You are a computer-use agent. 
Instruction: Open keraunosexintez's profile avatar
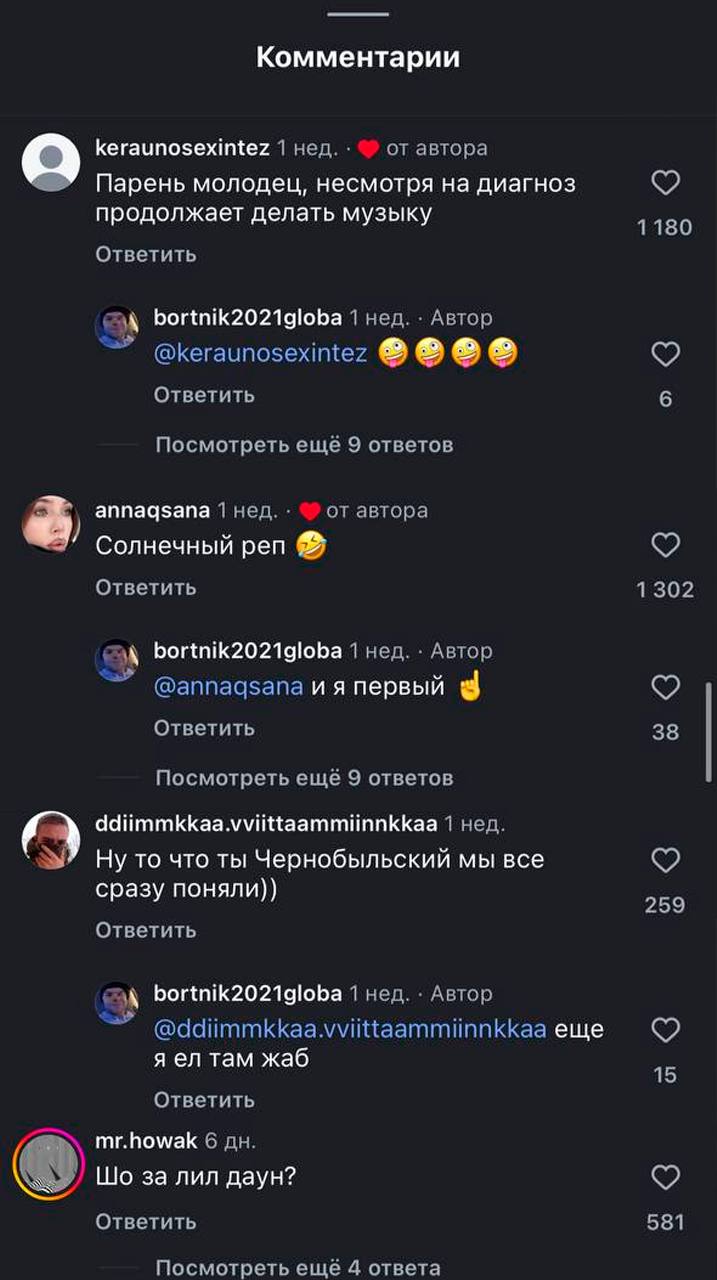tap(51, 162)
